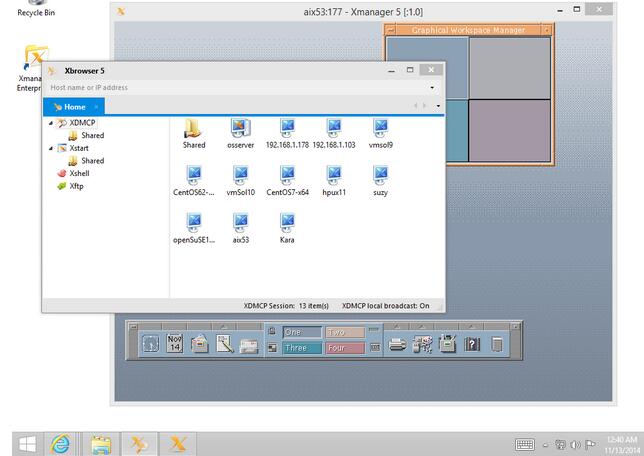Switch to workspace Three

(302, 348)
